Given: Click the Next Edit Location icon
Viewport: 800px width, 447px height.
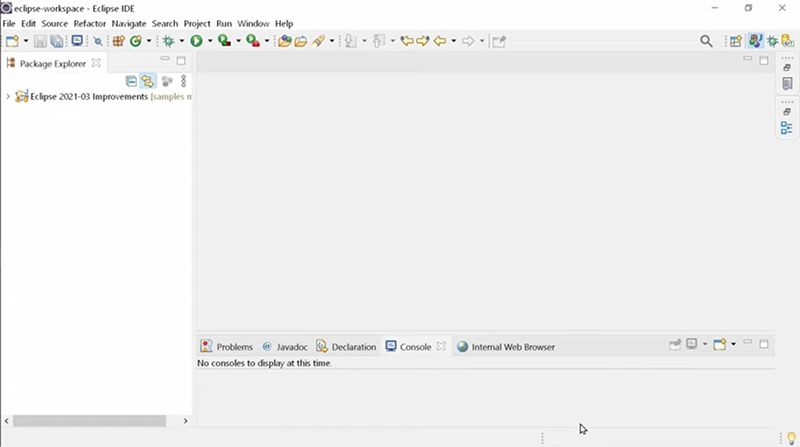Looking at the screenshot, I should point(422,41).
